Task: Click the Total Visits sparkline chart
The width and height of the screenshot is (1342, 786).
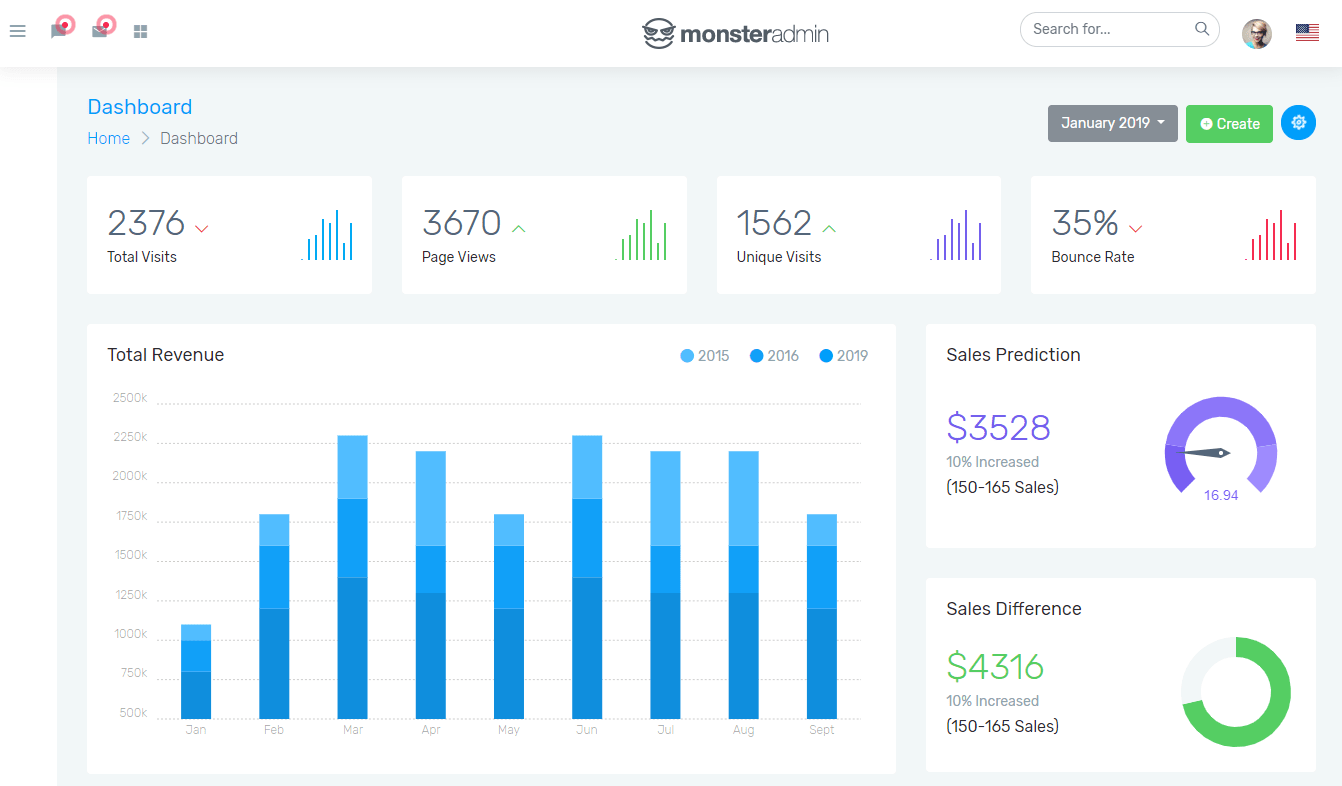Action: click(x=327, y=235)
